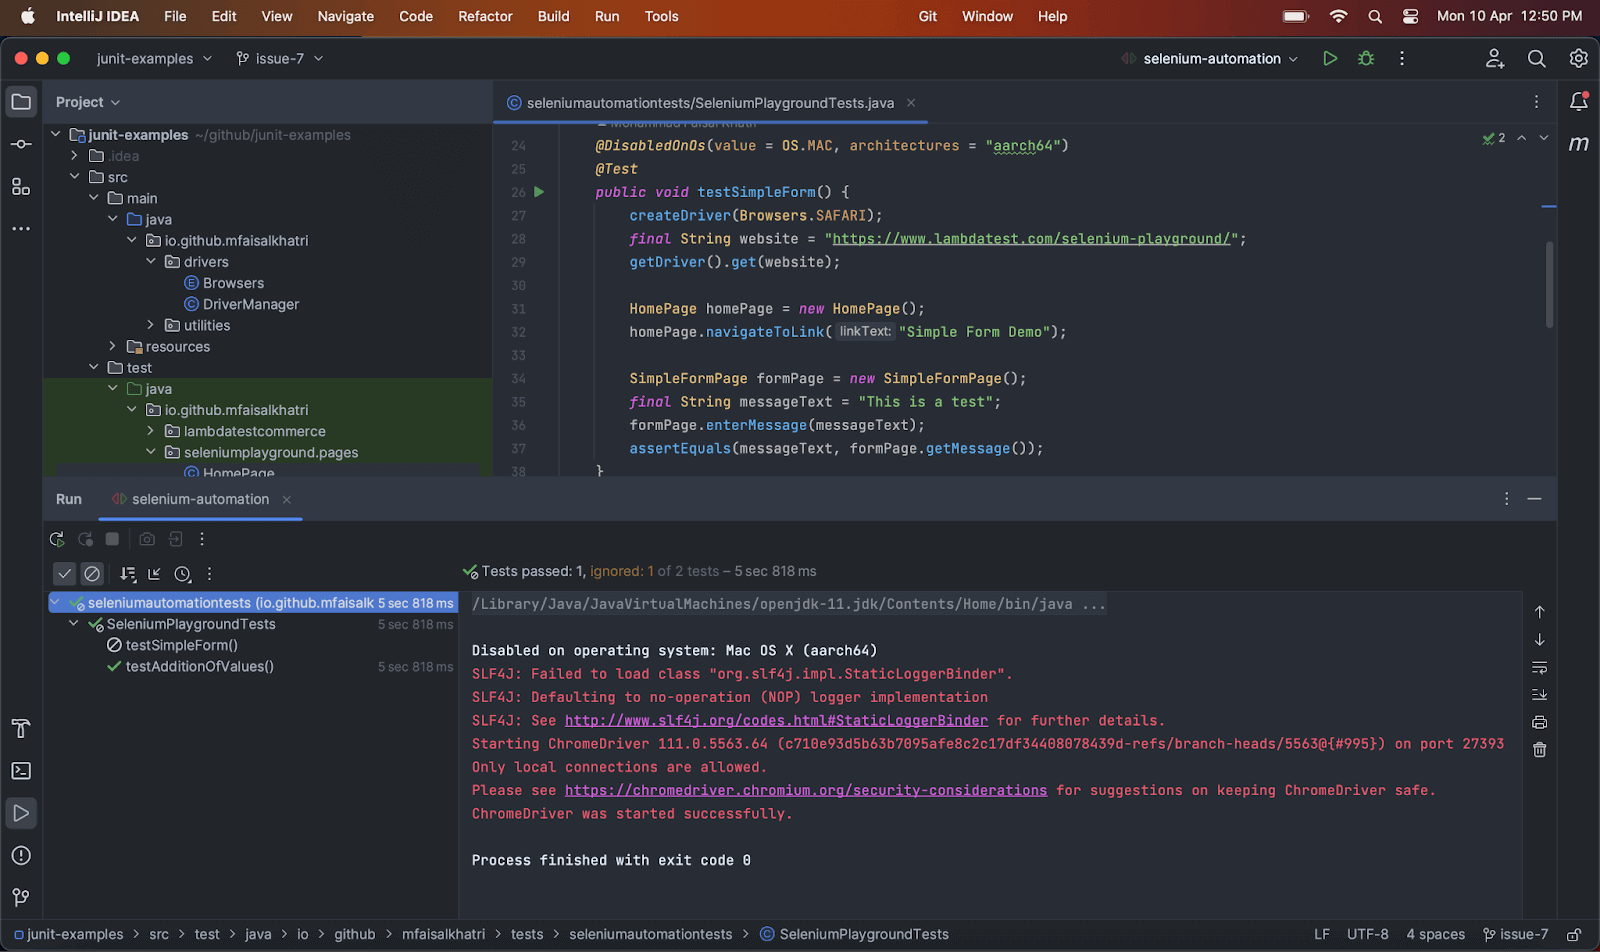This screenshot has height=952, width=1600.
Task: Open the selenium-automation run configuration dropdown
Action: 1210,58
